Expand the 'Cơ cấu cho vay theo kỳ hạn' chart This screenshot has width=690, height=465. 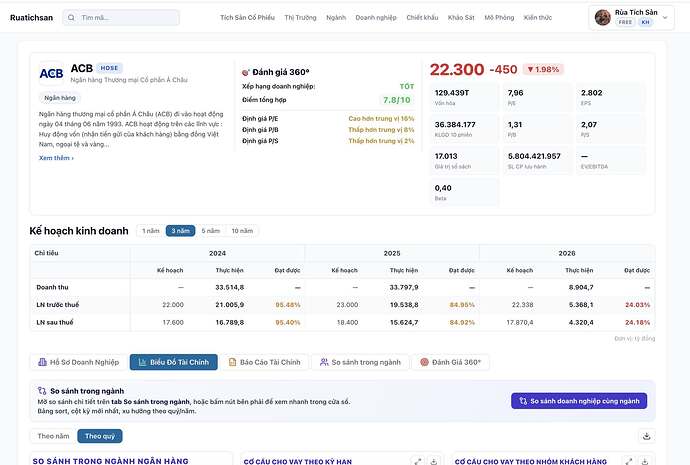(x=418, y=461)
